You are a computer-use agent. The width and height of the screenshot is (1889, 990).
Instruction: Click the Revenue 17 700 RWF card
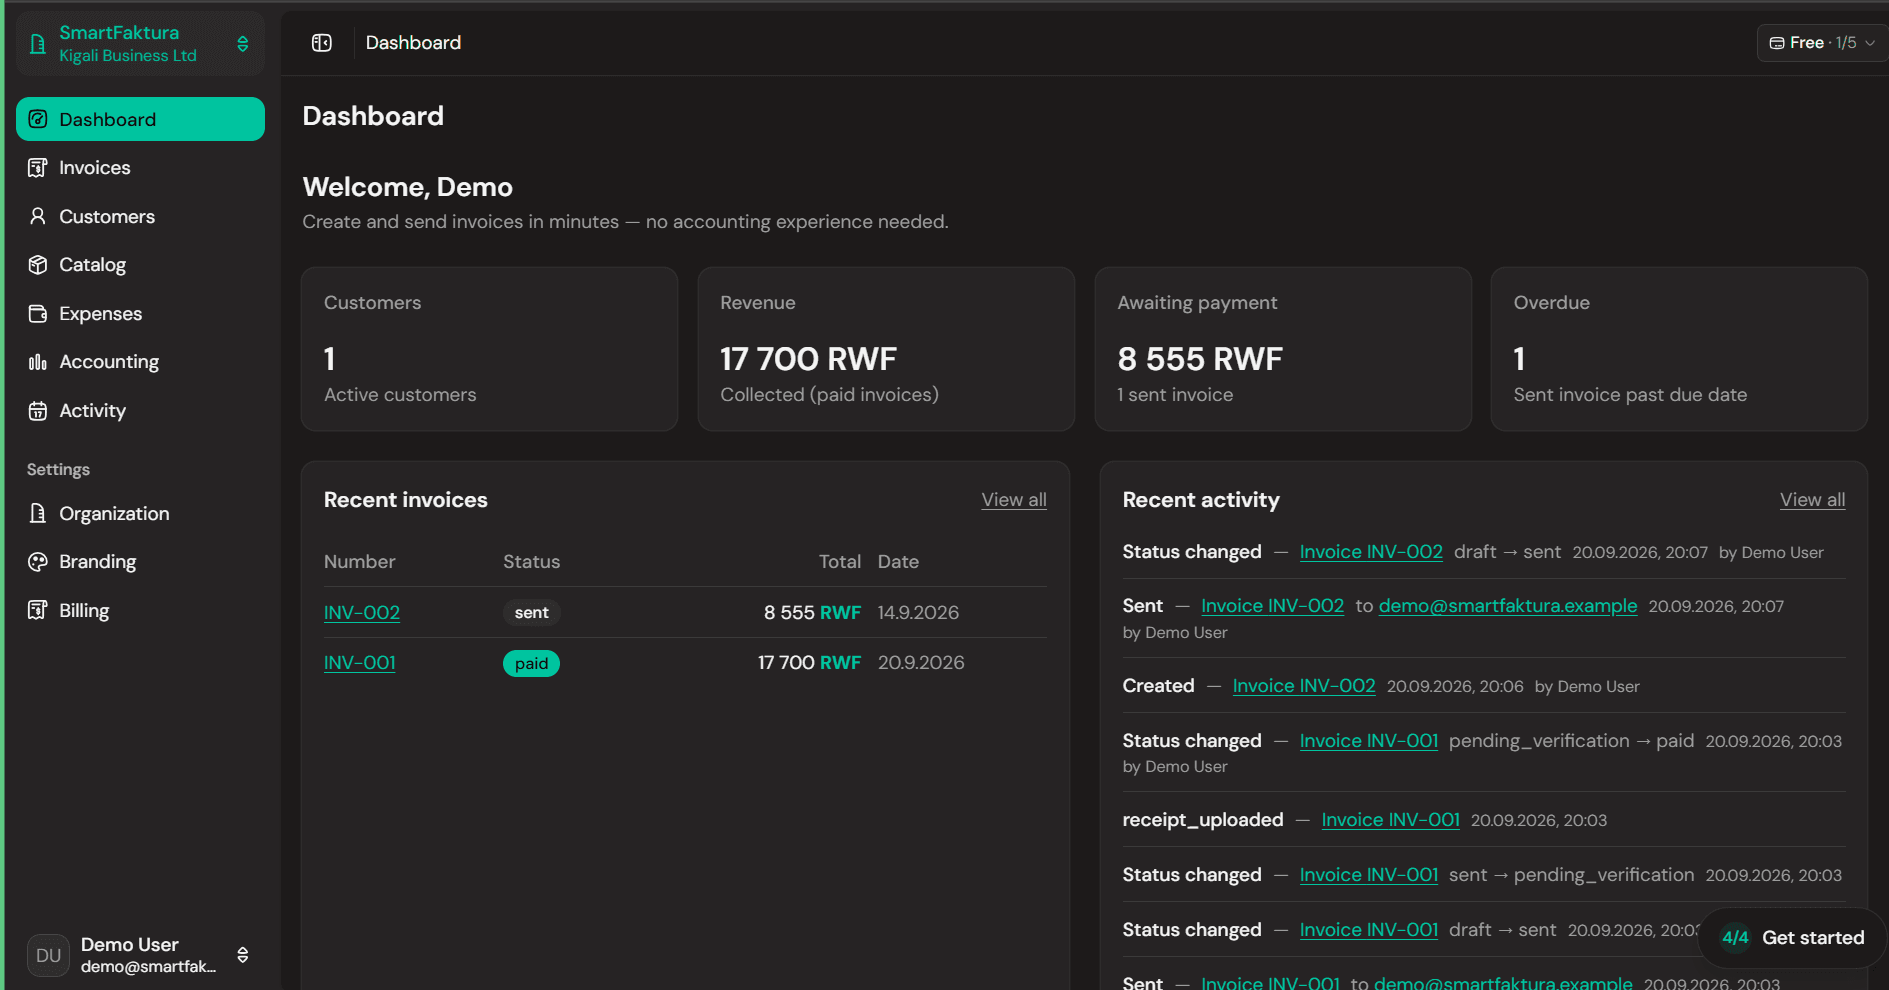pos(886,349)
